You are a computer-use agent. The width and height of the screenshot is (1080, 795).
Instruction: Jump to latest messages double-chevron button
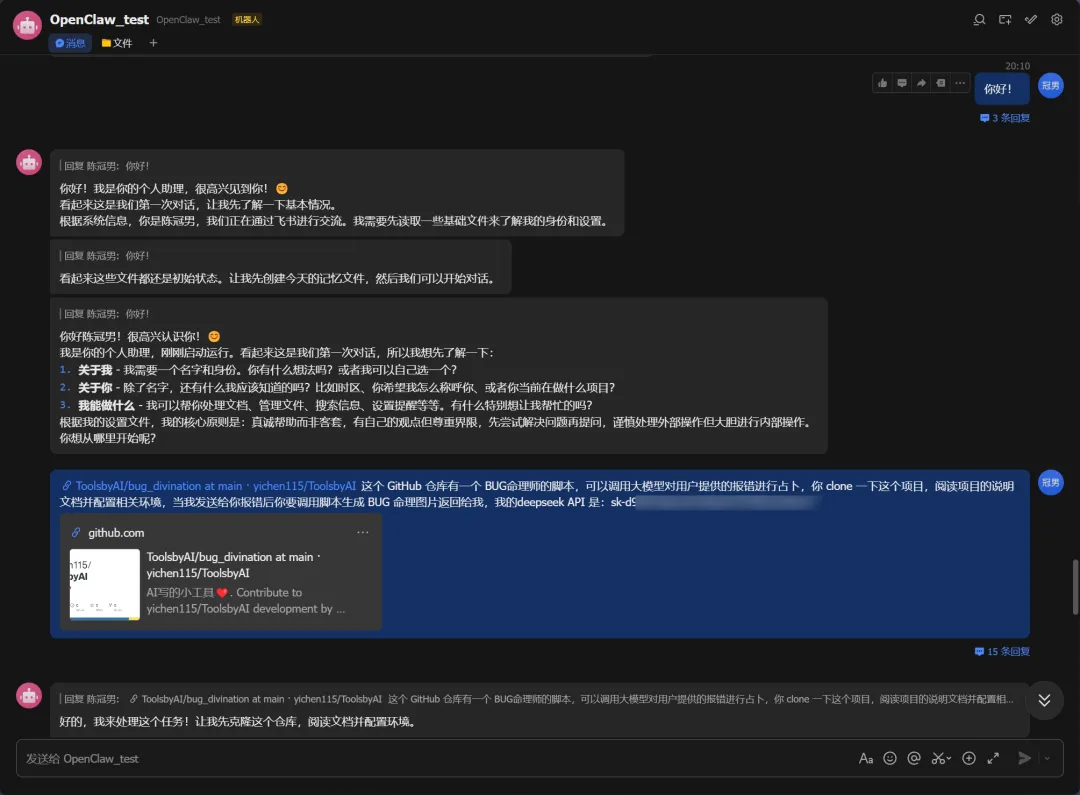click(x=1044, y=700)
